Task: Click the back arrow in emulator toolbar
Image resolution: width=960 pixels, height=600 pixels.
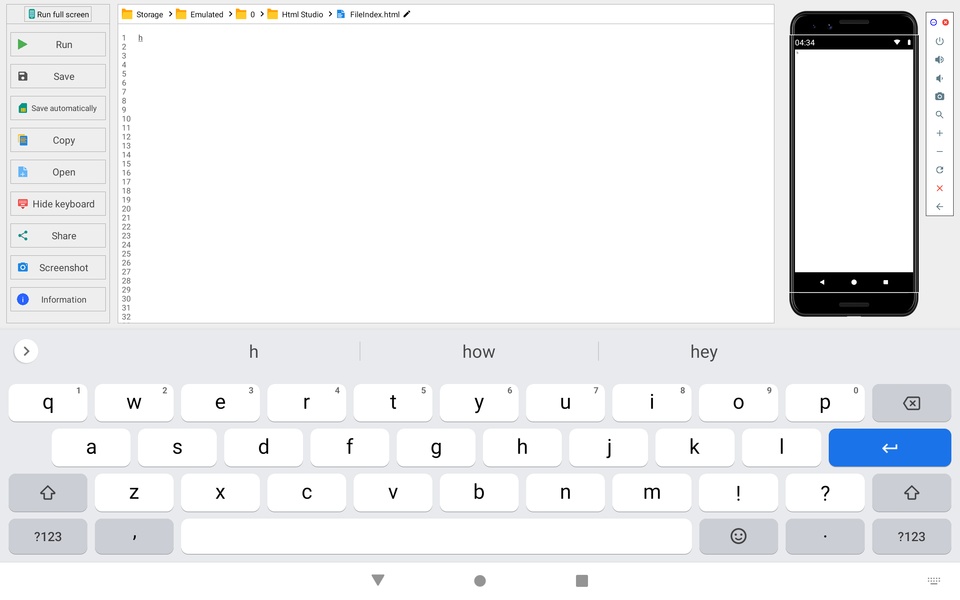Action: pos(939,206)
